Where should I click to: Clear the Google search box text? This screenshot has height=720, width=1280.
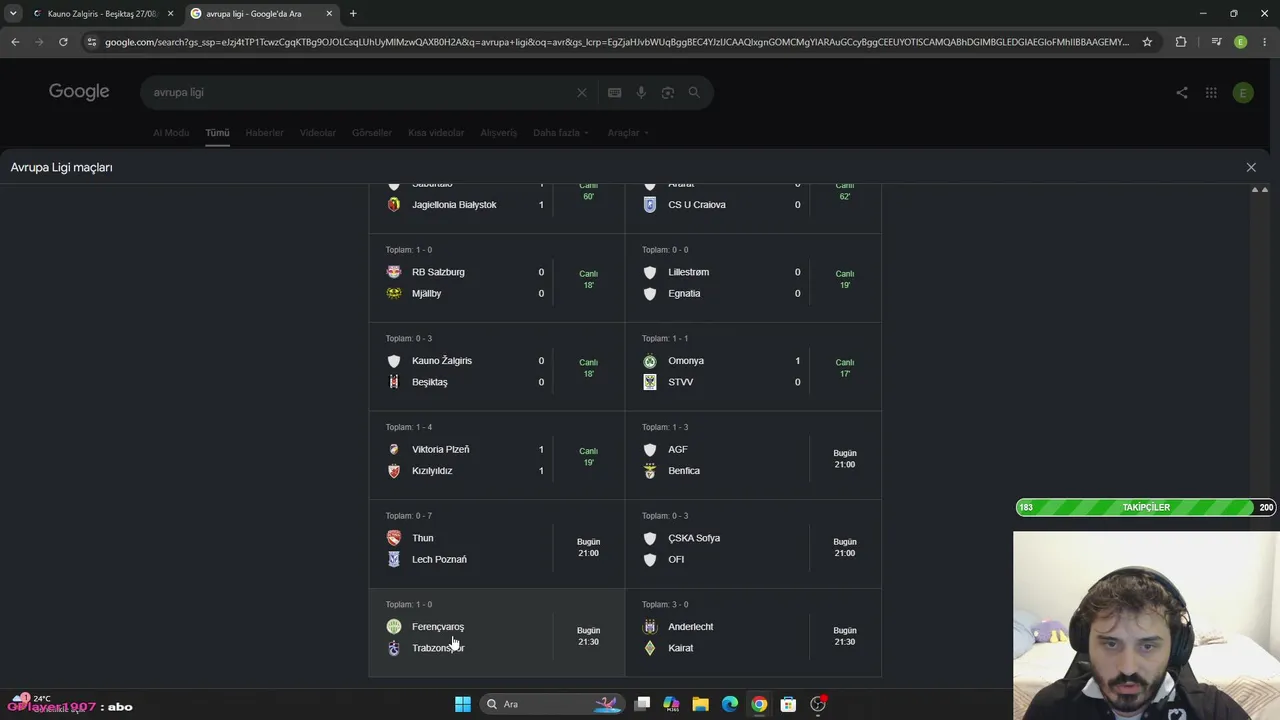582,92
